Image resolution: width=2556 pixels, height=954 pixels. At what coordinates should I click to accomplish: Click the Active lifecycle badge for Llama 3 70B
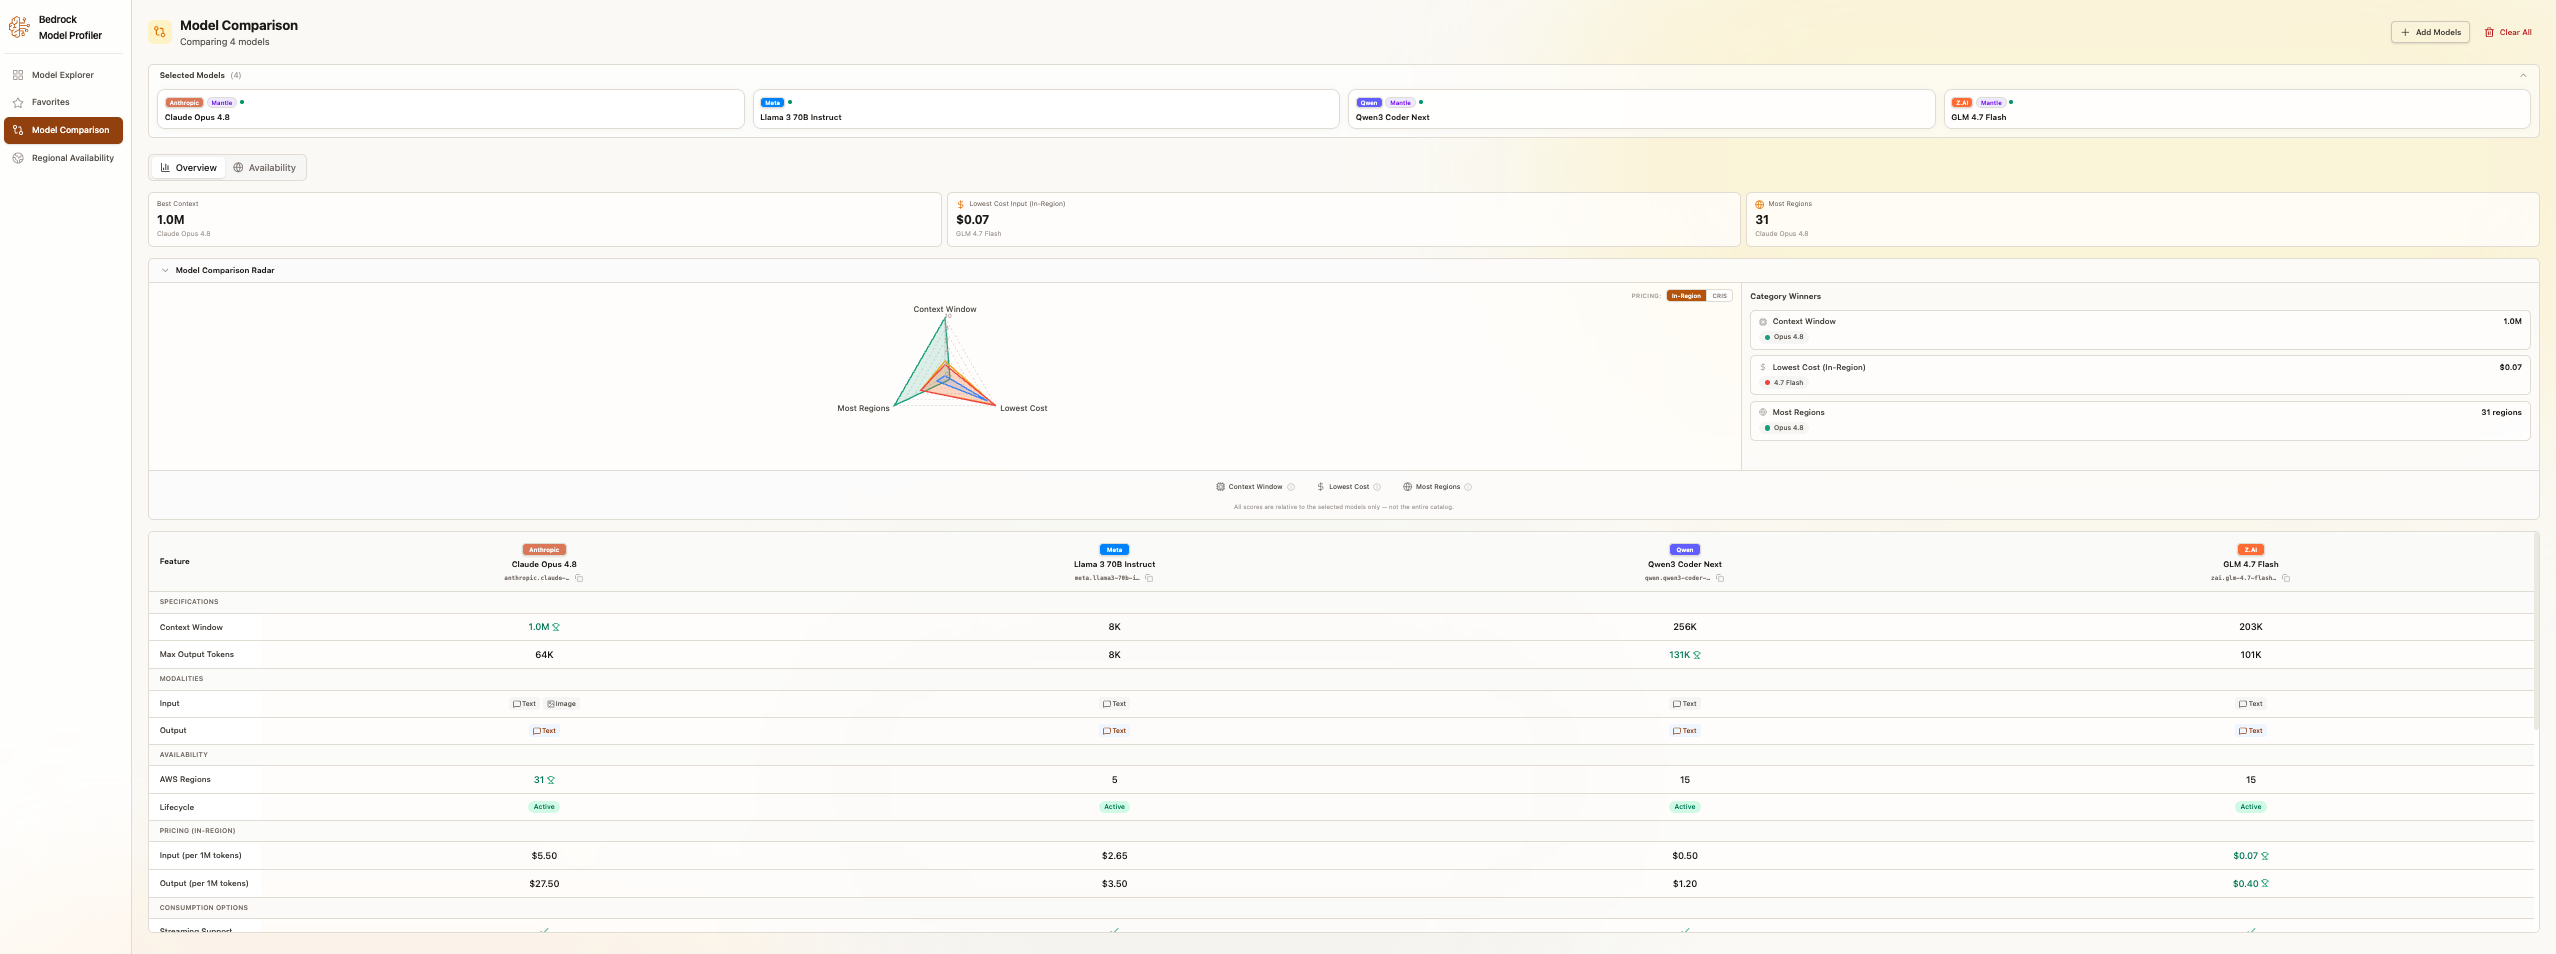click(x=1114, y=807)
